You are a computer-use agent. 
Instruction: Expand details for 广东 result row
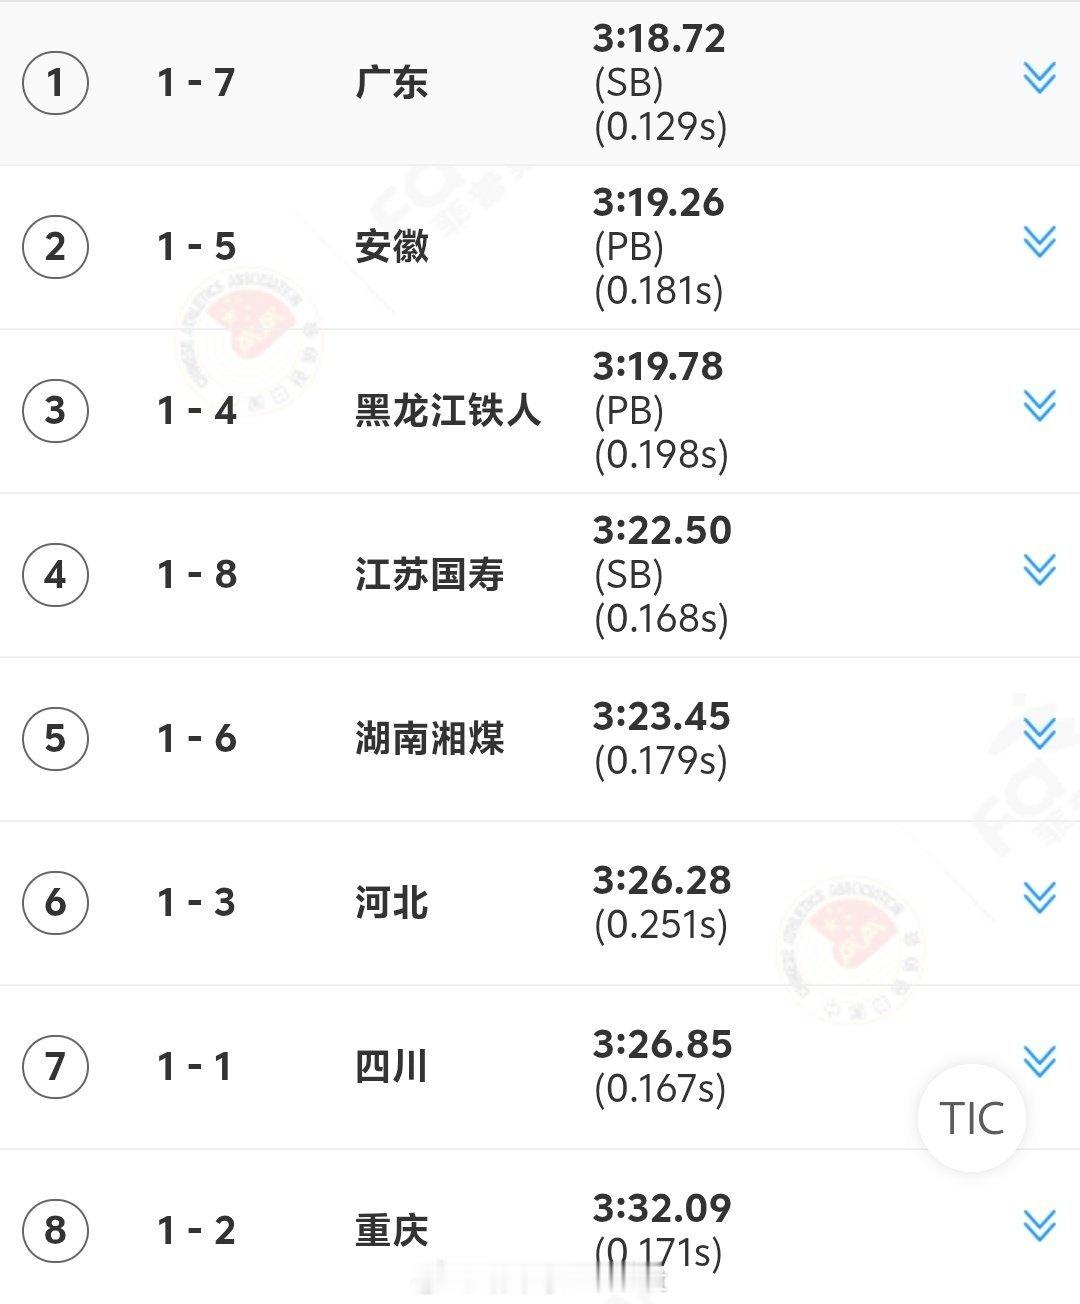click(x=1040, y=77)
